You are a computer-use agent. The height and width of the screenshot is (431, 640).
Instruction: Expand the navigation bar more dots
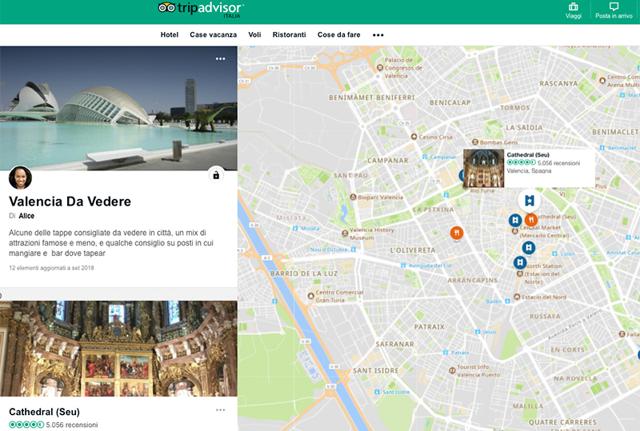point(378,35)
